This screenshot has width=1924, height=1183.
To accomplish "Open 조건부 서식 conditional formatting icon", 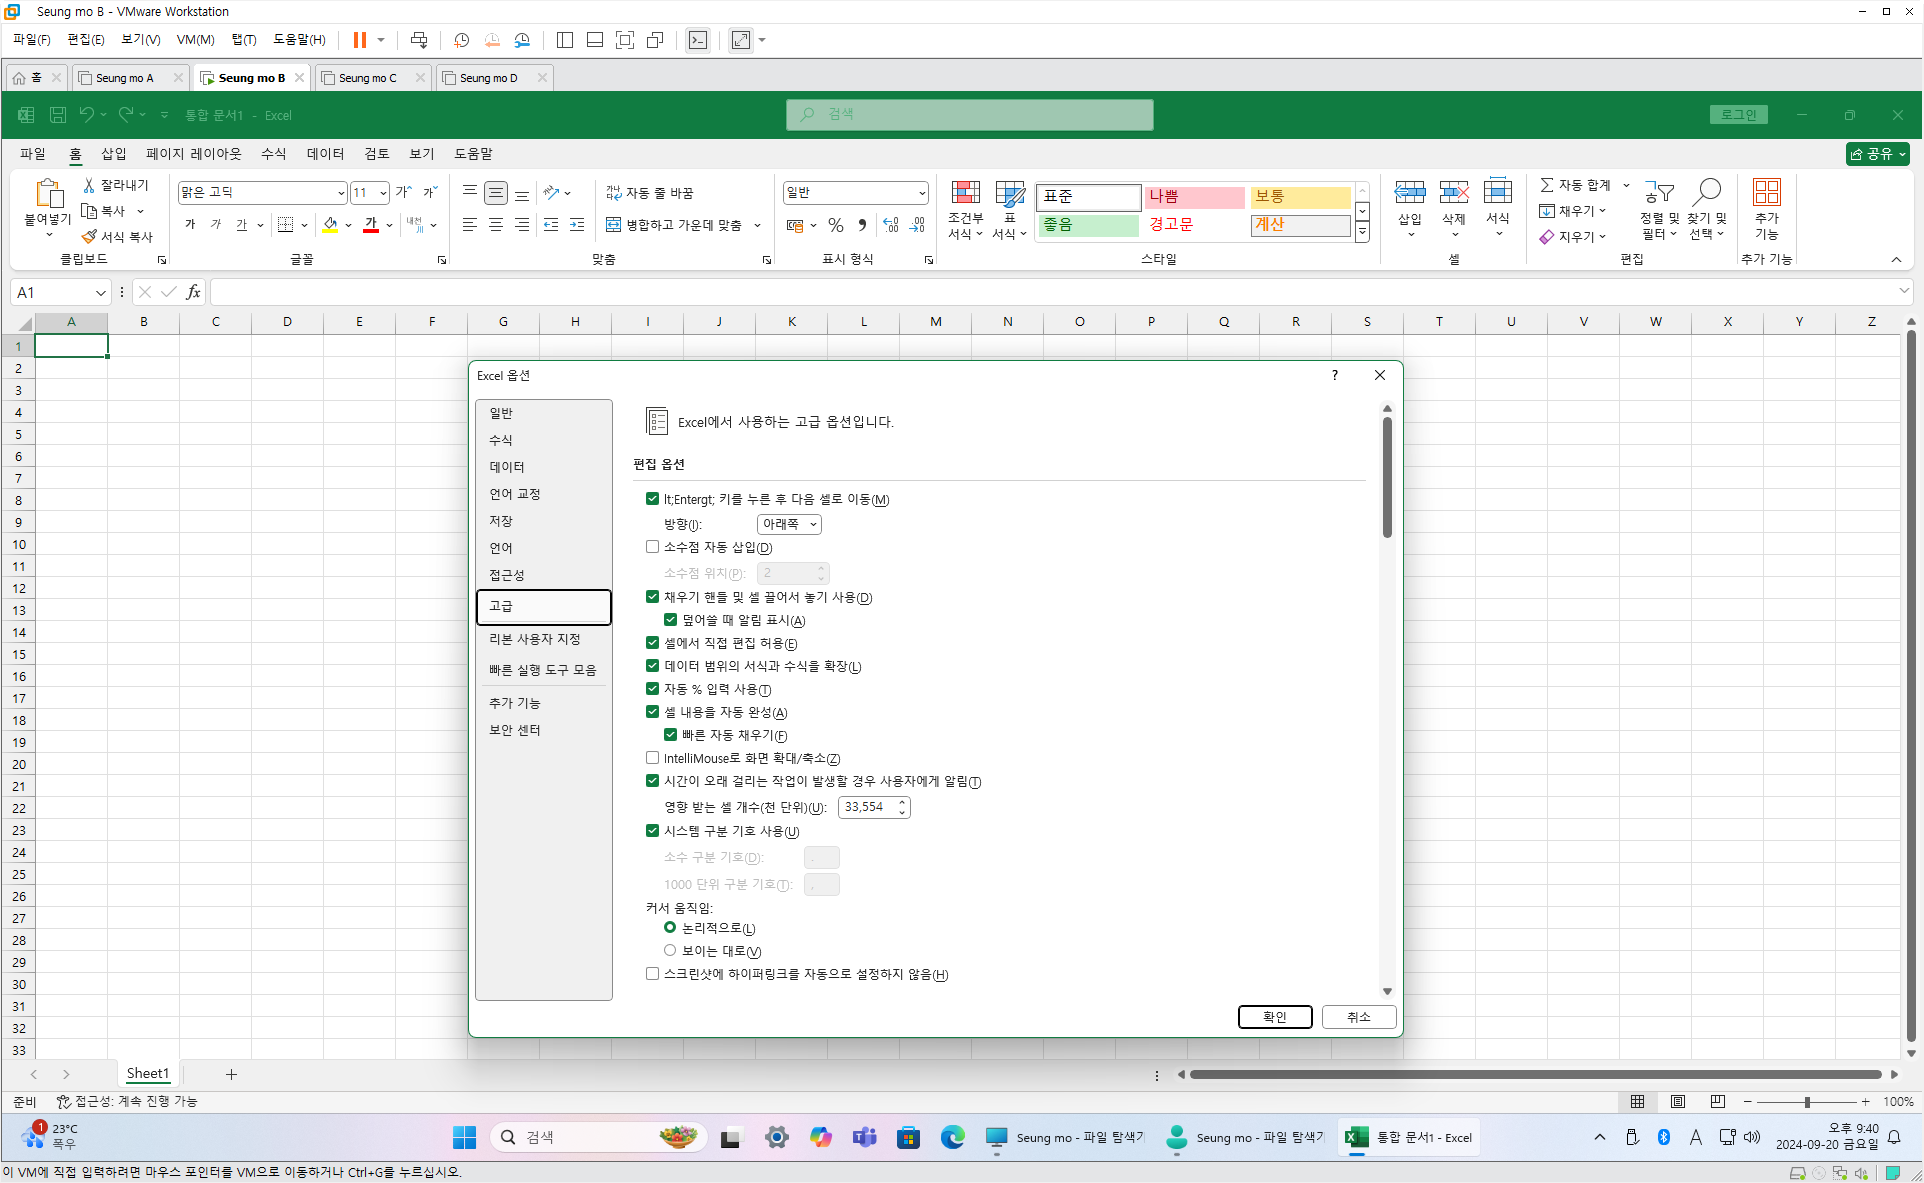I will pyautogui.click(x=965, y=193).
